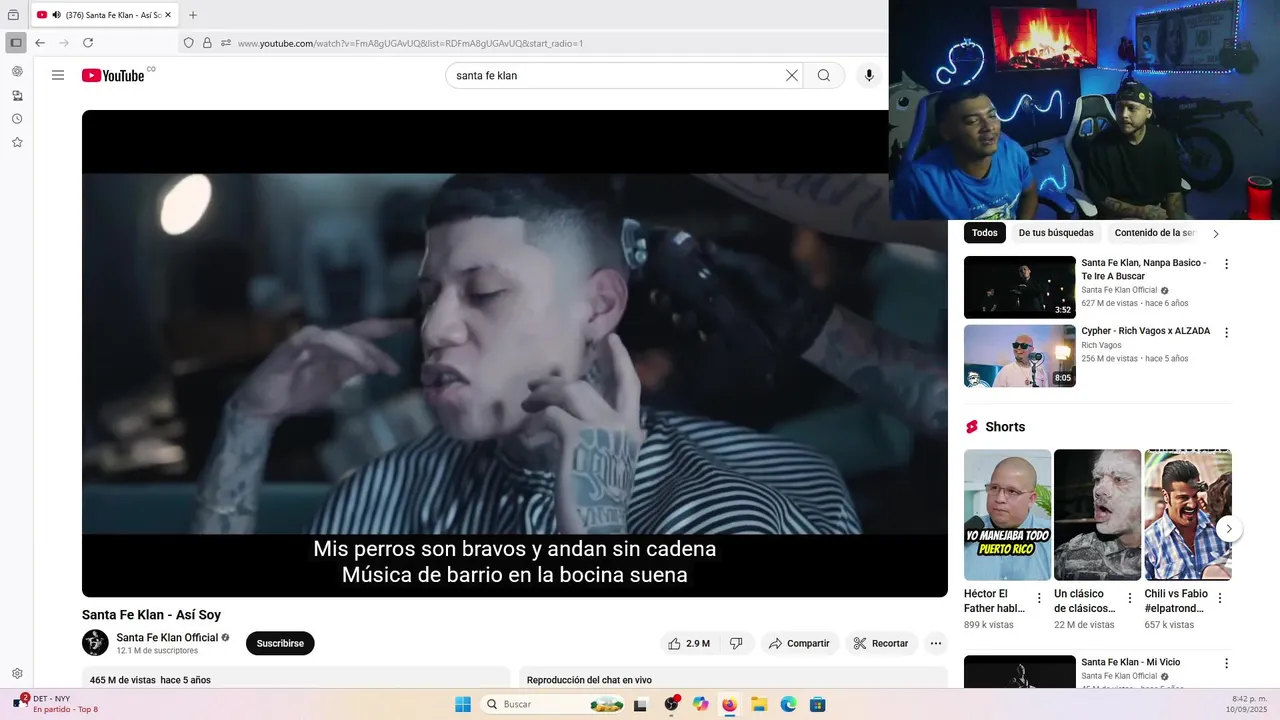The width and height of the screenshot is (1280, 720).
Task: Open the YO MANEJABA TODO short thumbnail
Action: (x=1007, y=515)
